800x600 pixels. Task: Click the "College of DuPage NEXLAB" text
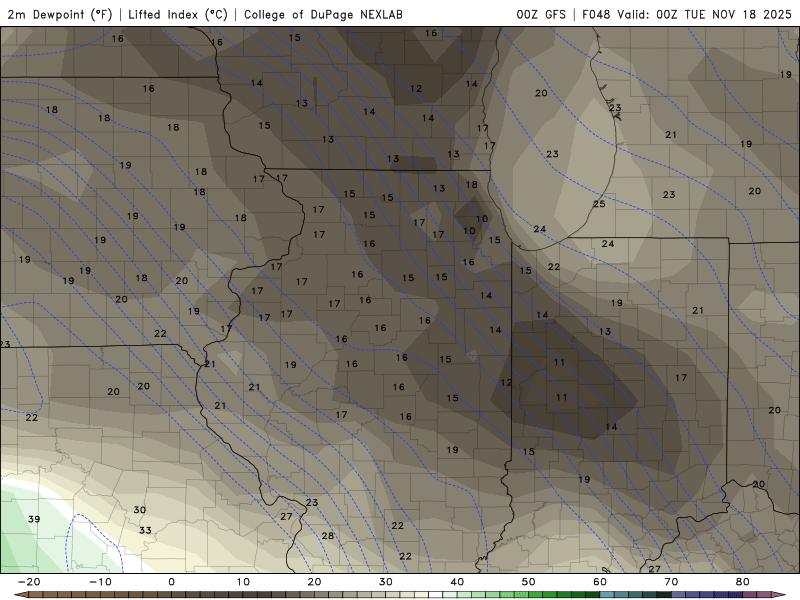[323, 14]
